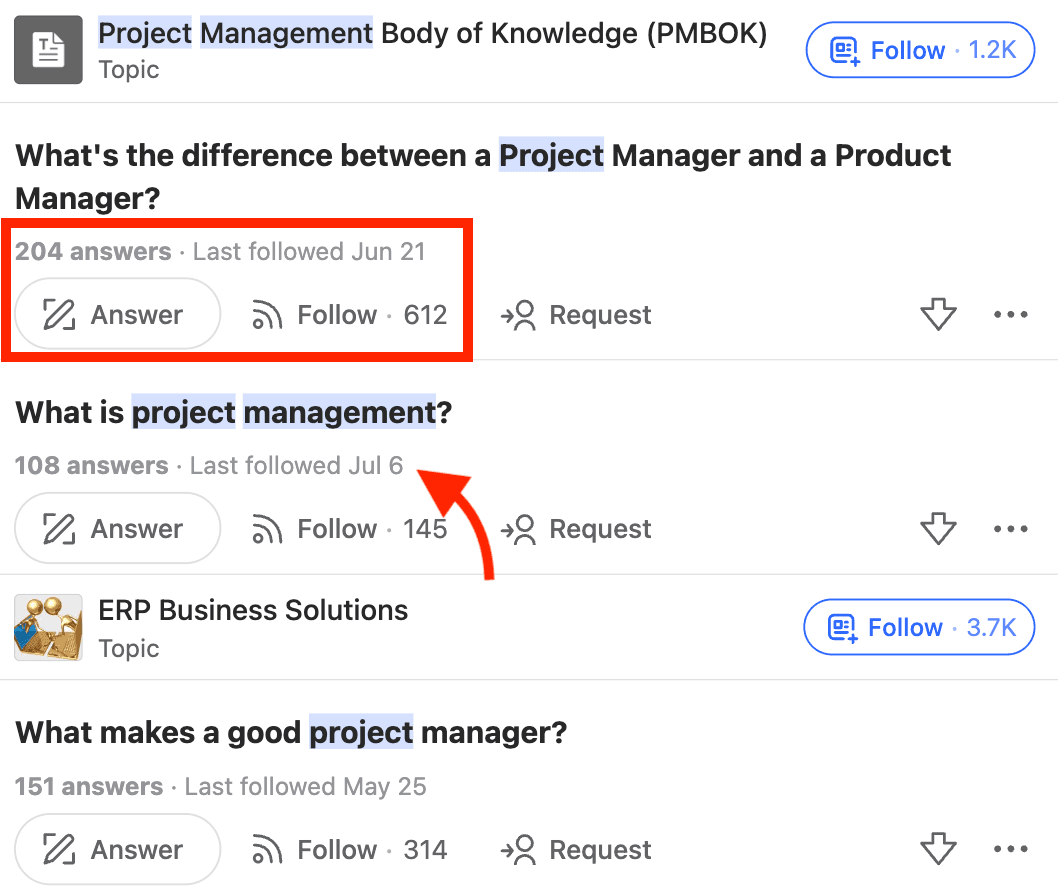Viewport: 1058px width, 892px height.
Task: Open the 'What is project management?' question
Action: coord(234,412)
